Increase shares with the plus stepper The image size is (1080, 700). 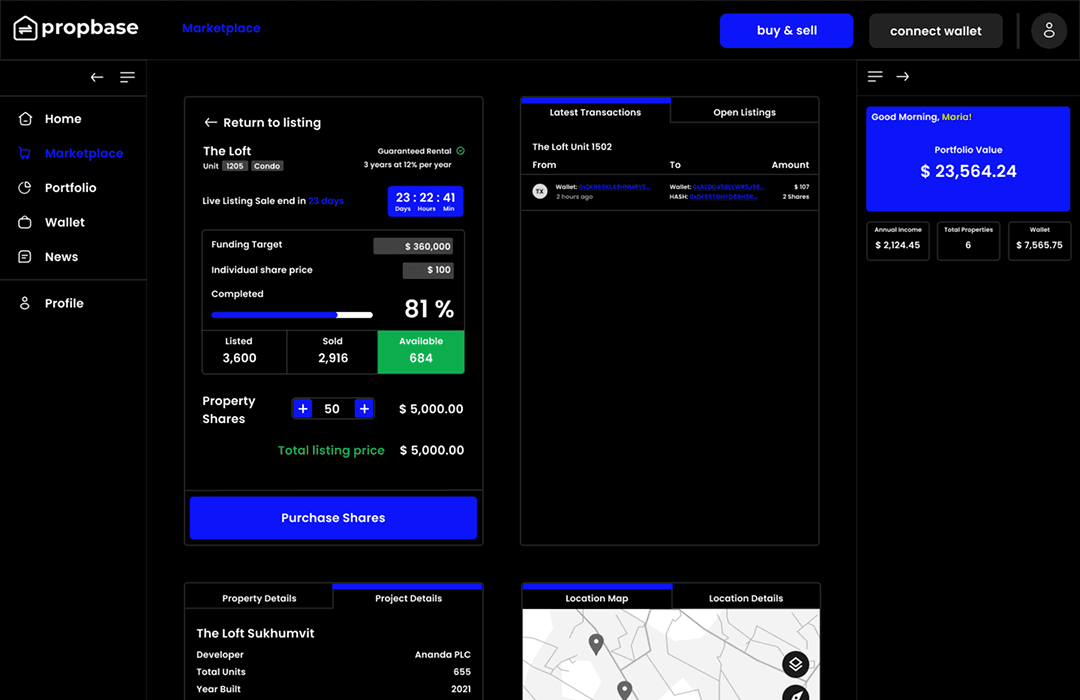pyautogui.click(x=364, y=408)
